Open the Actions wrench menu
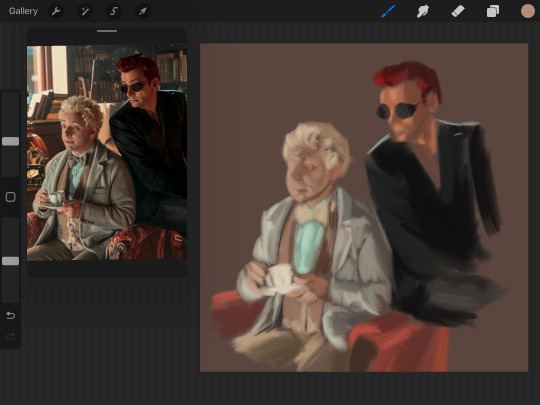 pyautogui.click(x=56, y=11)
